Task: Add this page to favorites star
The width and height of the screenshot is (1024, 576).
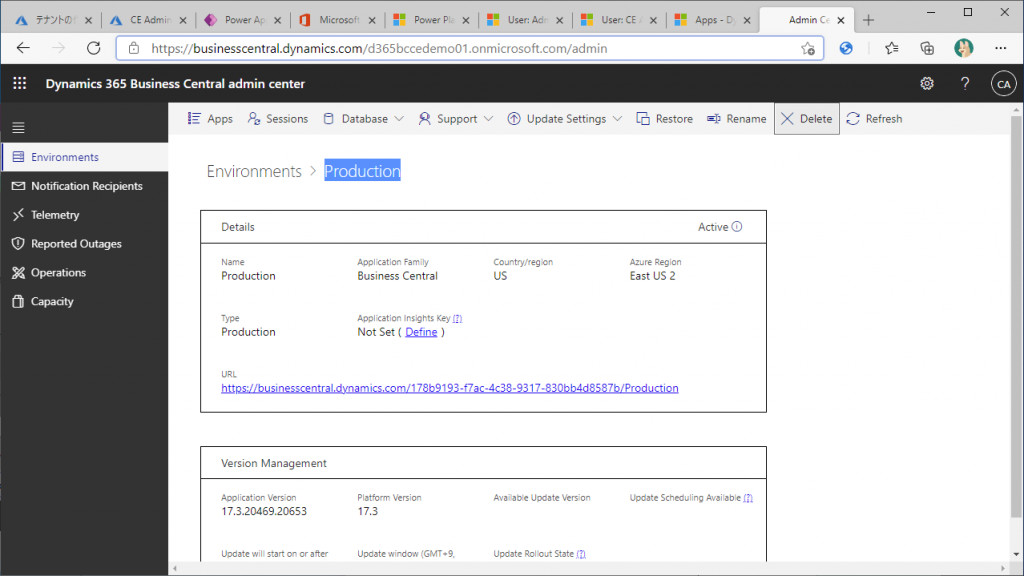Action: pos(808,48)
